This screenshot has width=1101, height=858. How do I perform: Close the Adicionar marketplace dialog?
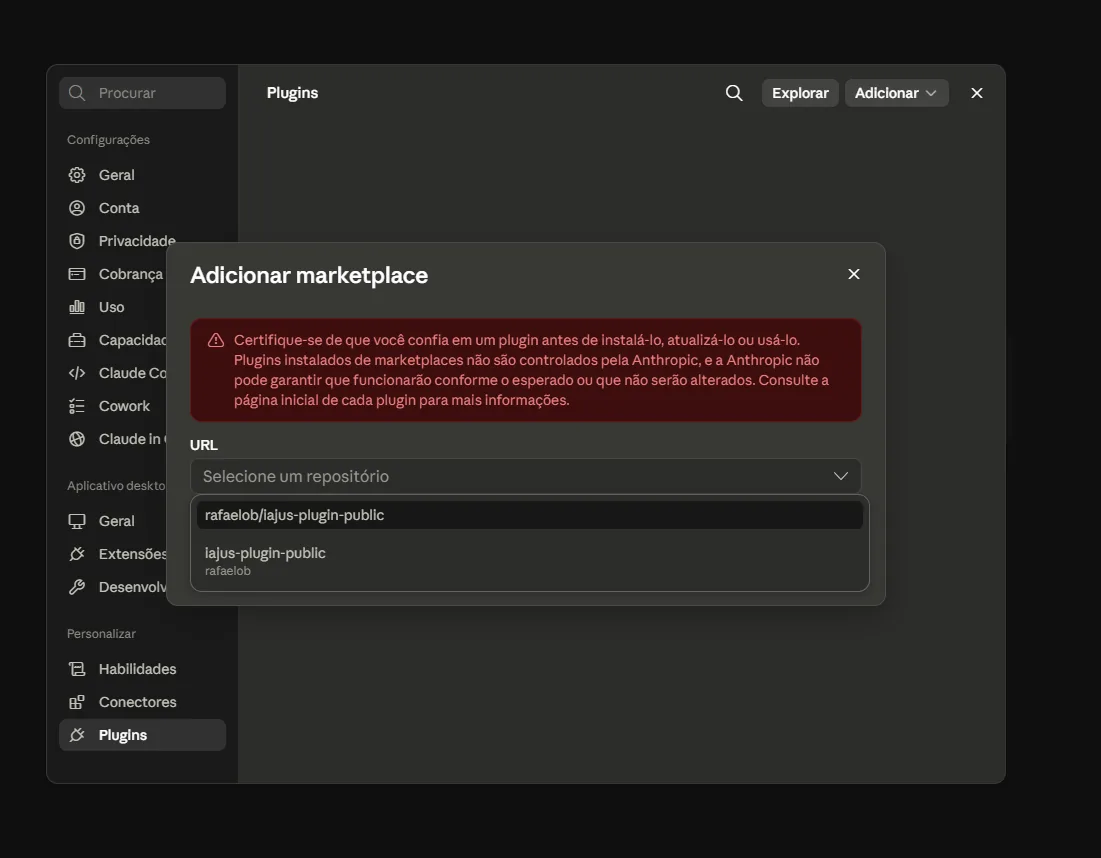point(854,274)
